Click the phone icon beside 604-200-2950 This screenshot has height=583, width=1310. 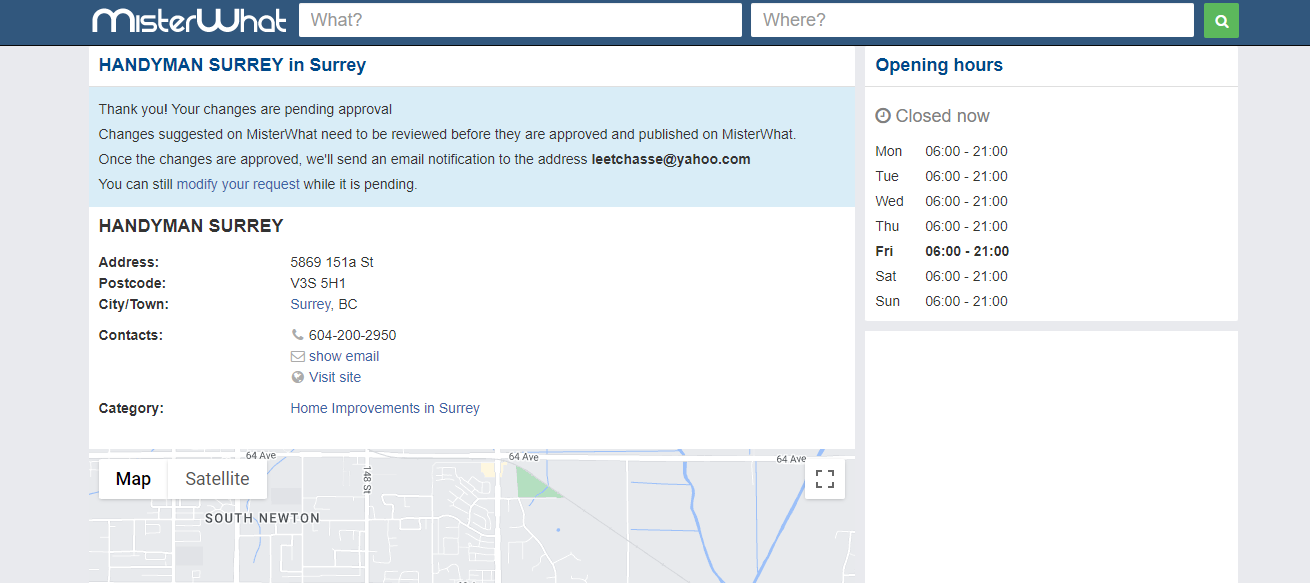coord(297,335)
